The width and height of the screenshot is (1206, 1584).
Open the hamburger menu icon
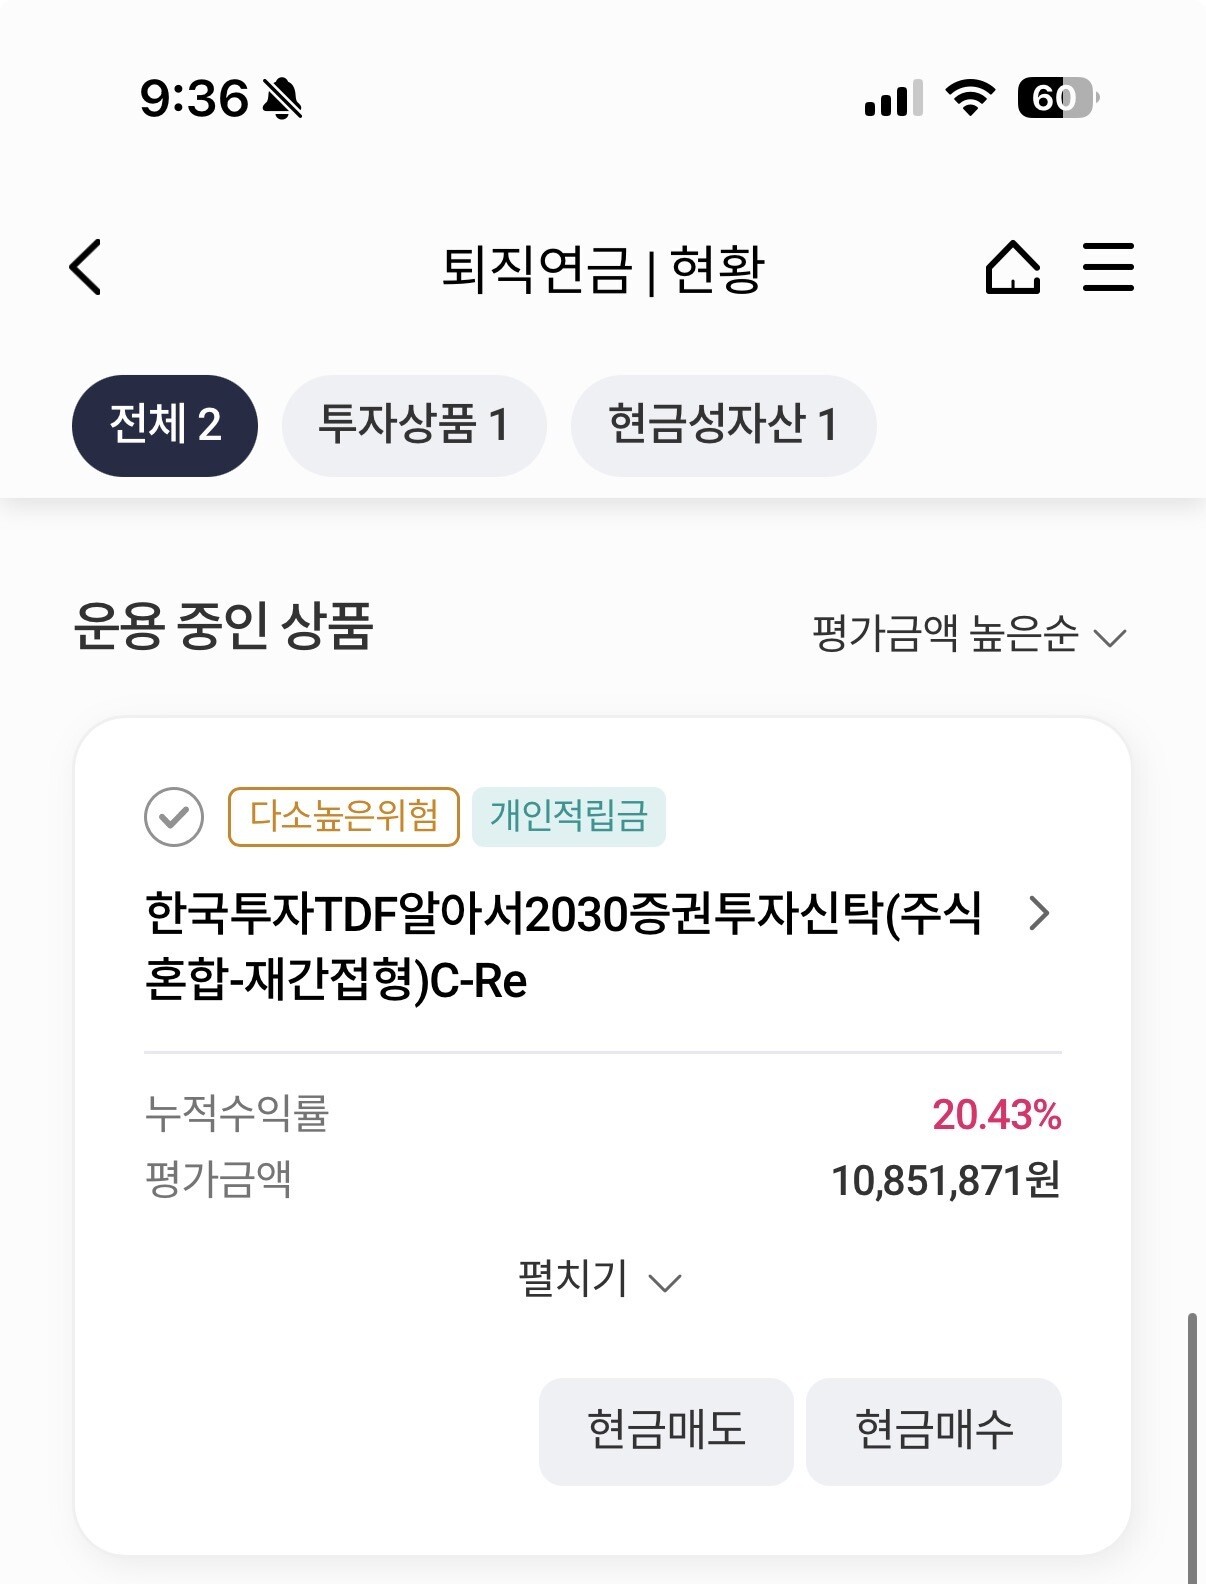pos(1108,267)
